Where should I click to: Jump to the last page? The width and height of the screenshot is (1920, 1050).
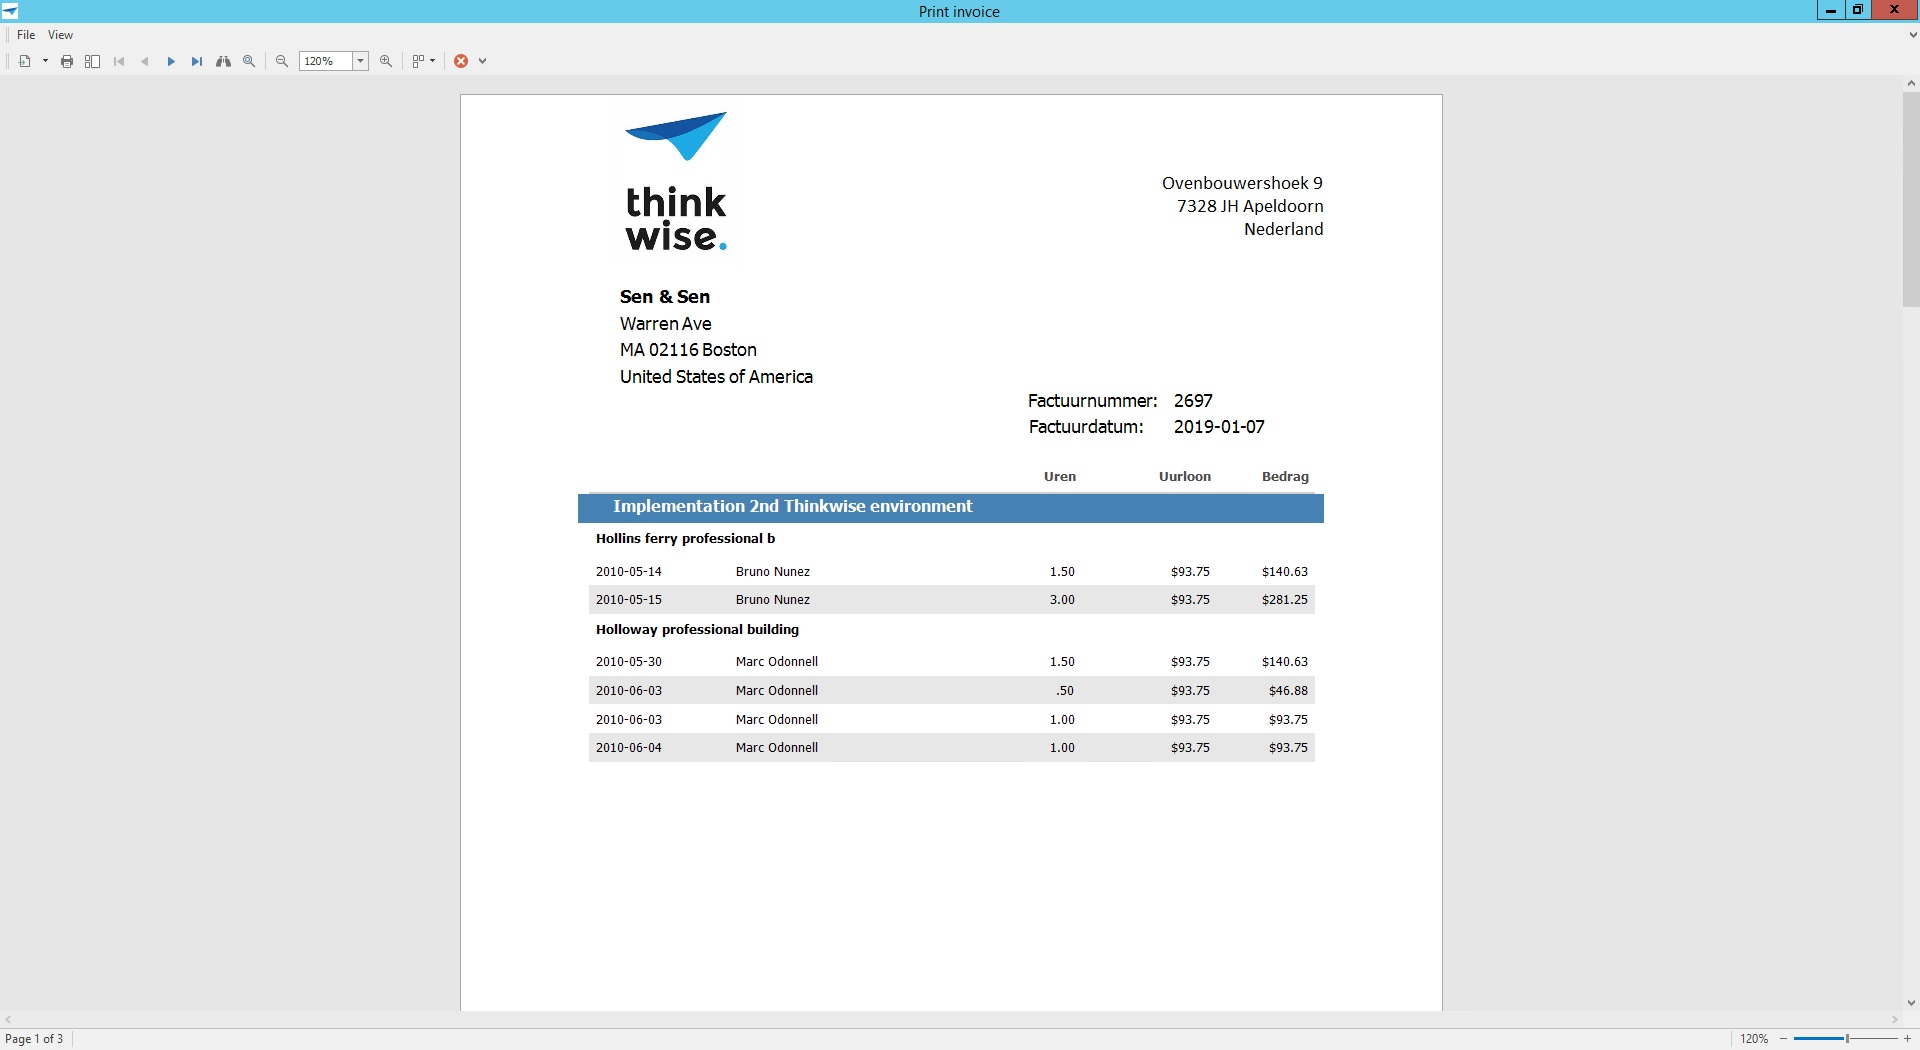[x=197, y=61]
